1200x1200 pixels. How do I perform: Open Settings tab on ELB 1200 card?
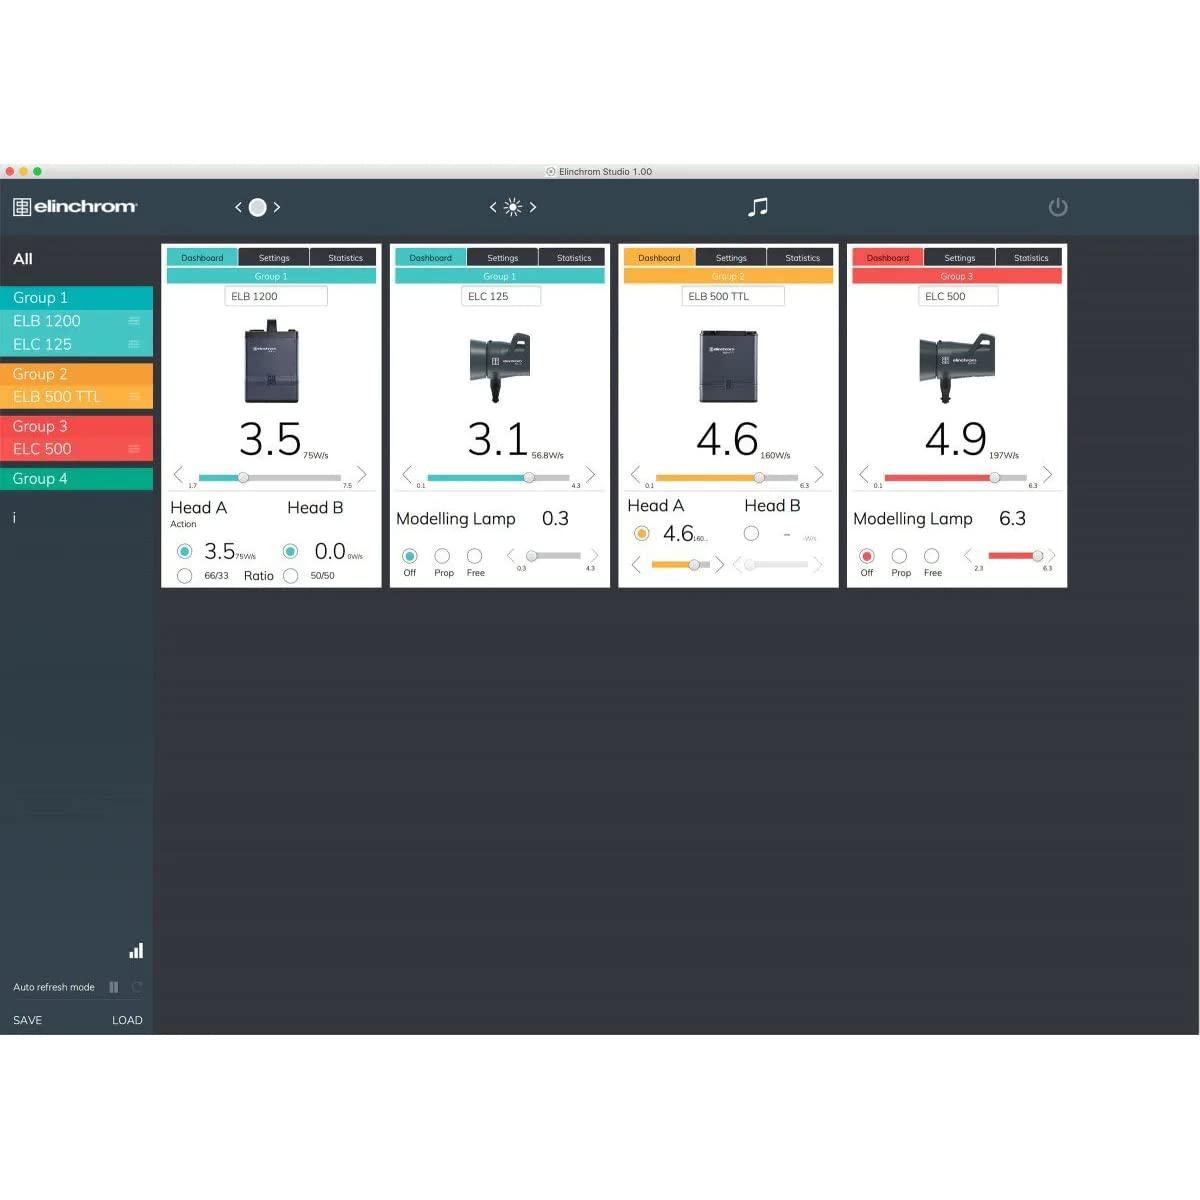(274, 258)
